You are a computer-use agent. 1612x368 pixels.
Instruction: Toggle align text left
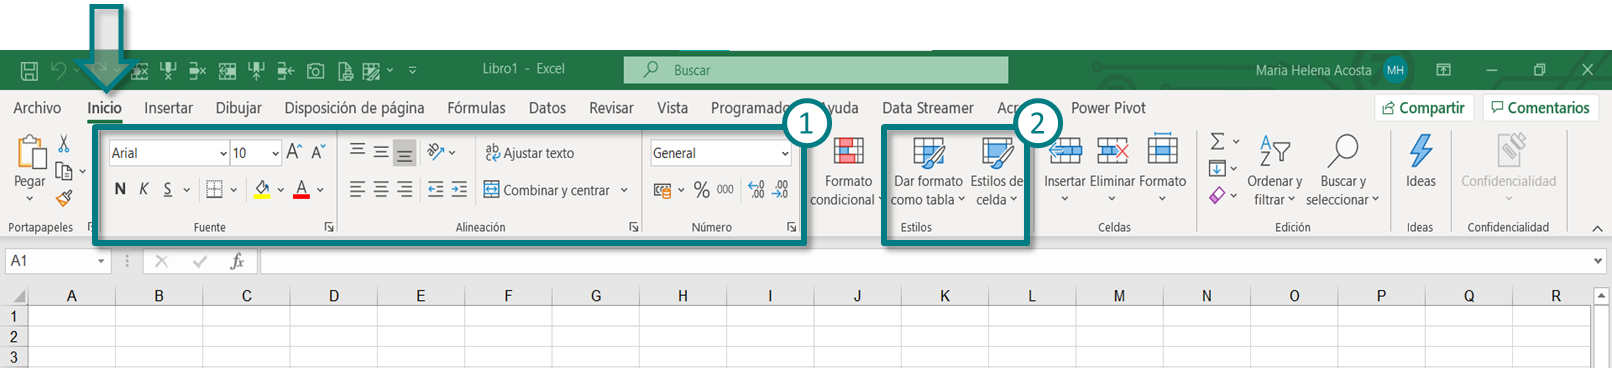(357, 189)
